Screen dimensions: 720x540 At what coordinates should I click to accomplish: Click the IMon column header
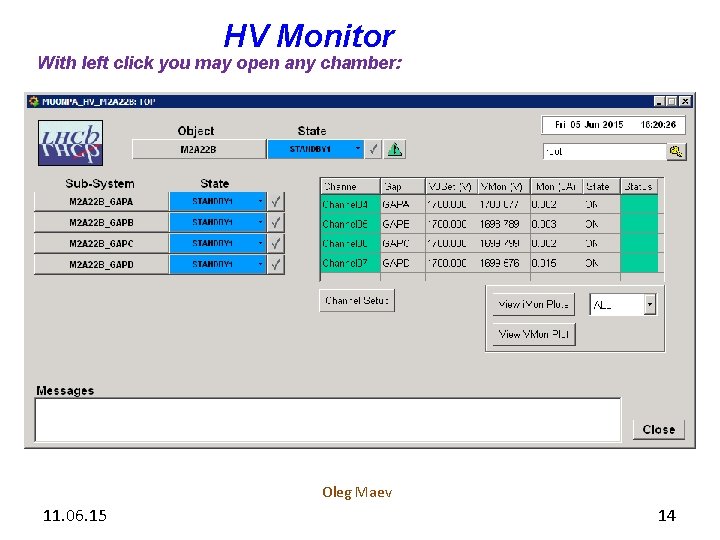557,186
